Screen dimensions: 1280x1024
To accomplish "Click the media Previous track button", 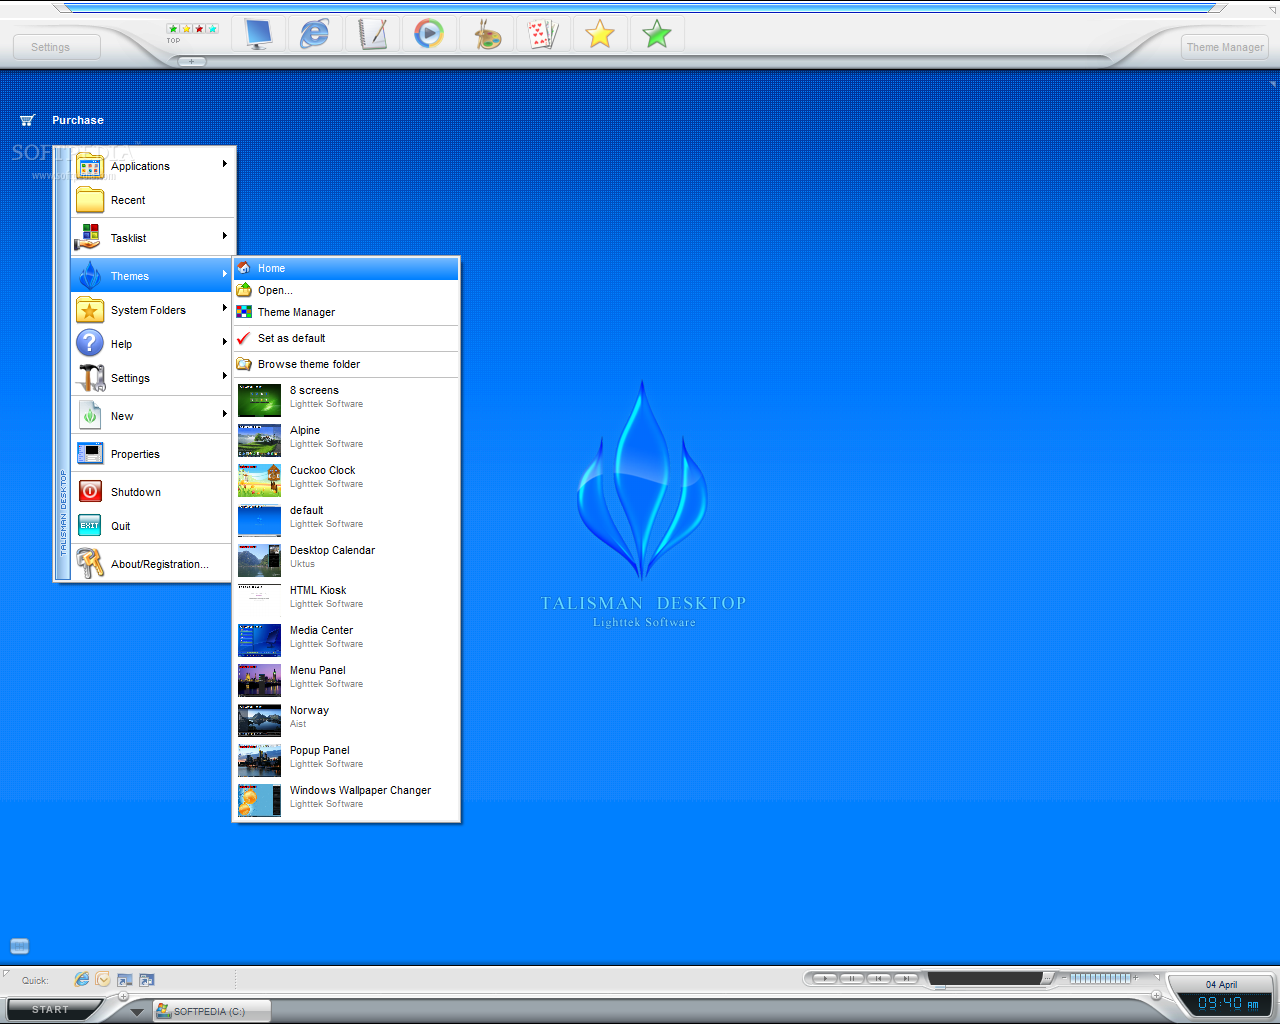I will pyautogui.click(x=879, y=978).
